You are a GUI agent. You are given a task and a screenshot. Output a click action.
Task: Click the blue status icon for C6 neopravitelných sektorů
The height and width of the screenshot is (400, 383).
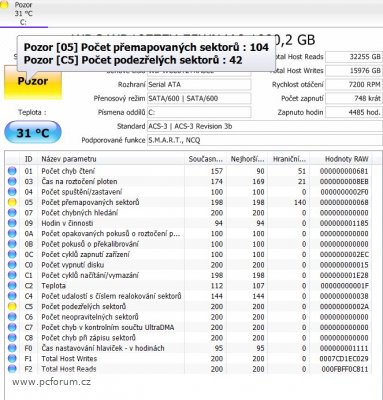point(12,317)
